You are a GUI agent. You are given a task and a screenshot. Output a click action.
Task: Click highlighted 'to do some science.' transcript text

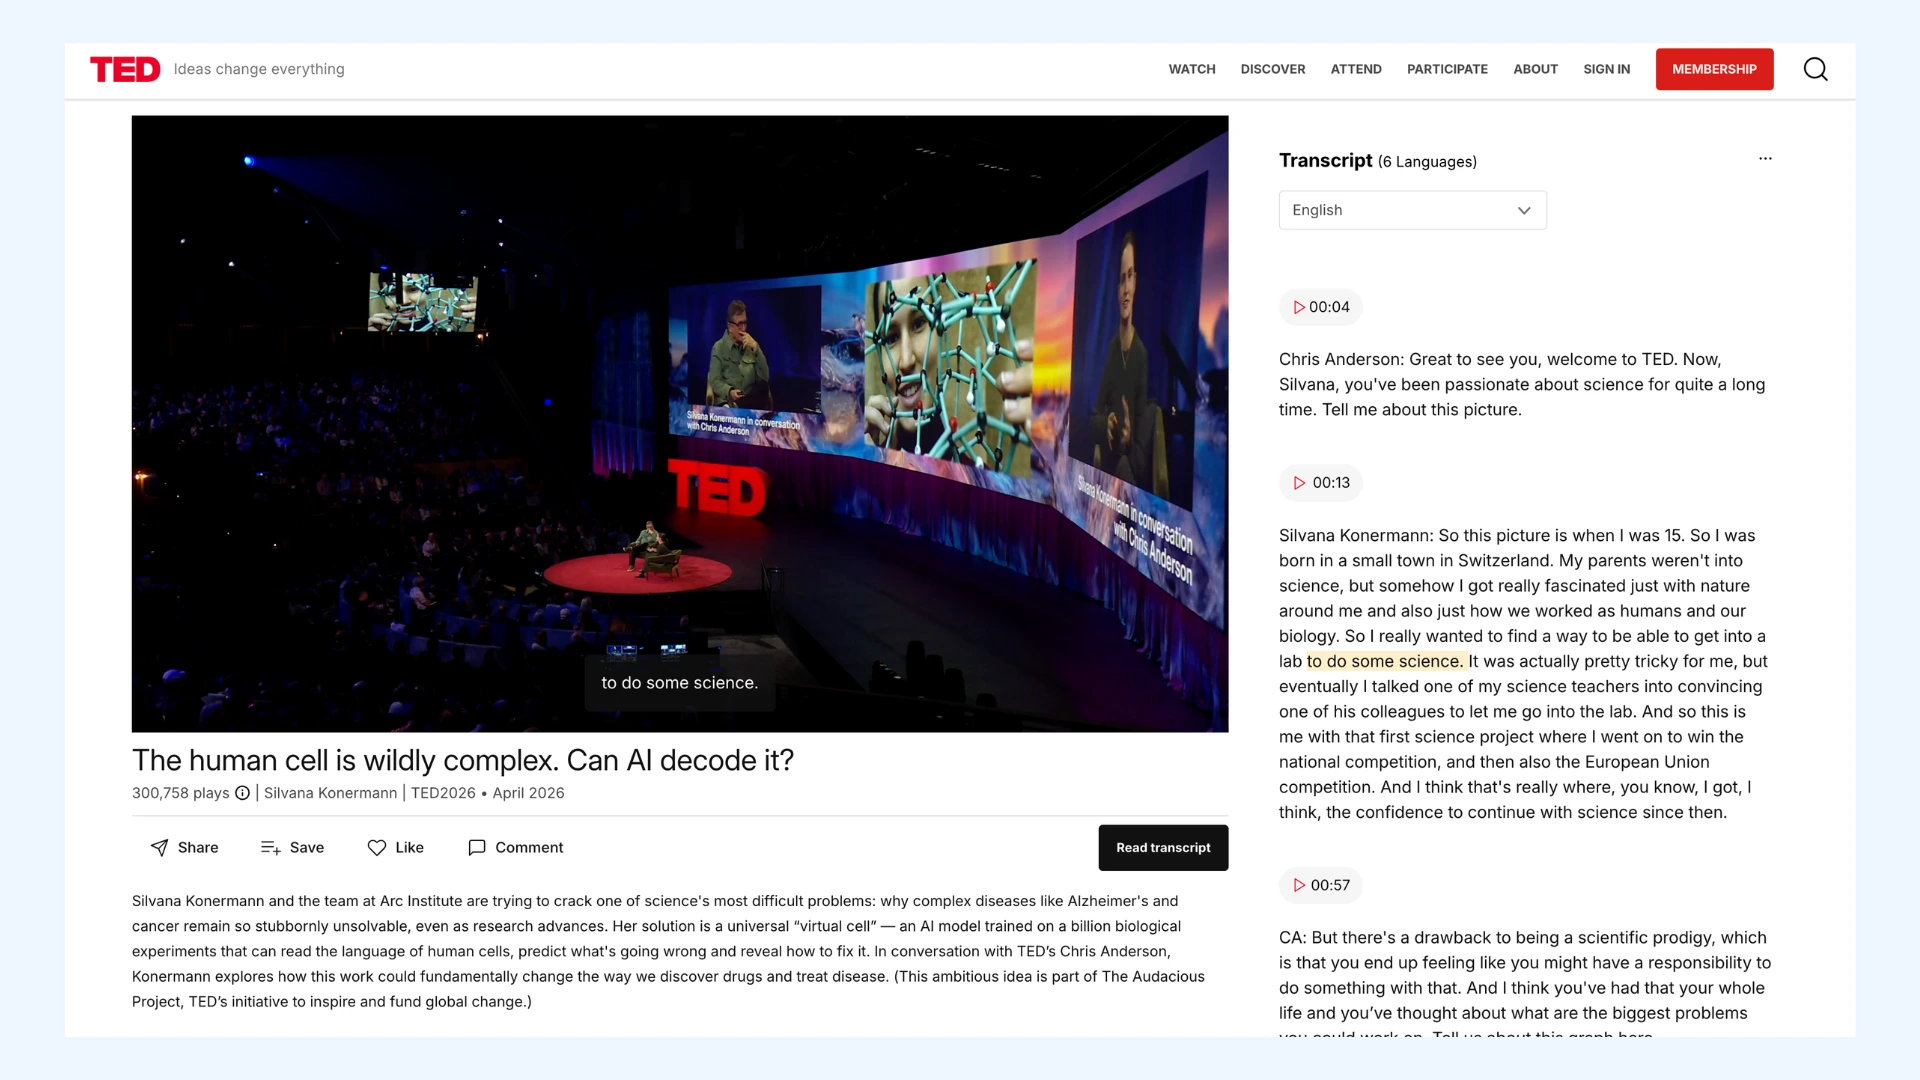1386,661
